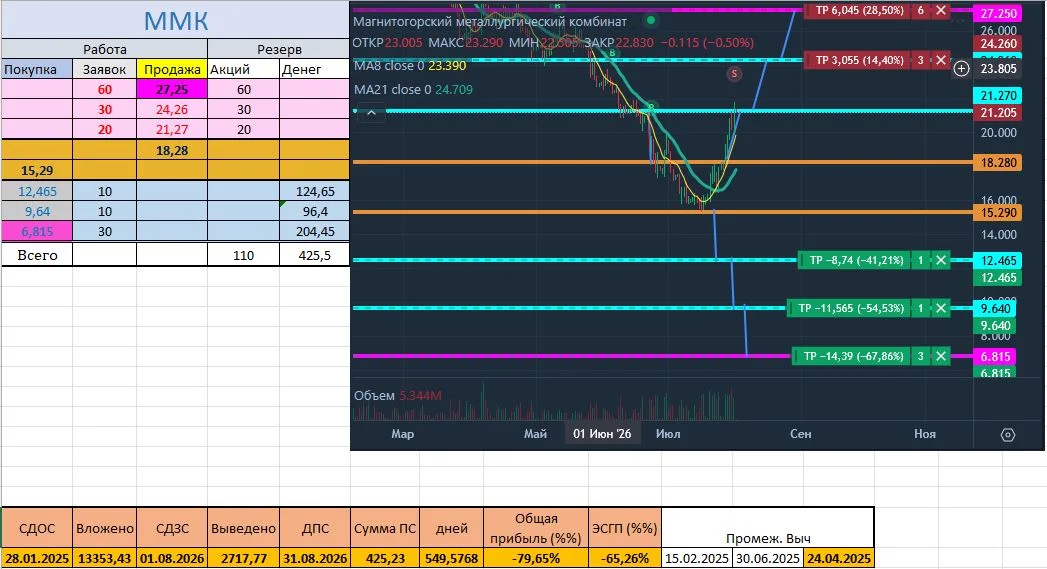Viewport: 1047px width, 569px height.
Task: Select the 24.04.2025 date cell
Action: click(839, 558)
